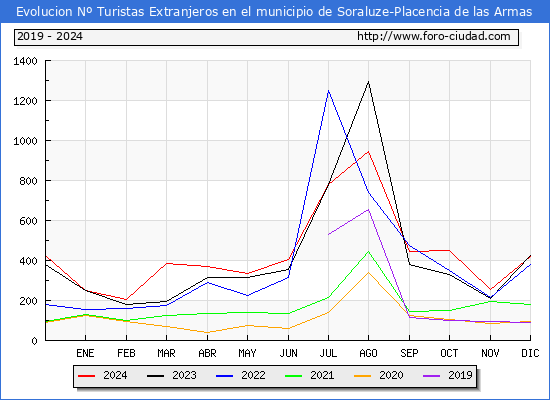Click the OCT month axis label
This screenshot has height=400, width=550.
(449, 353)
